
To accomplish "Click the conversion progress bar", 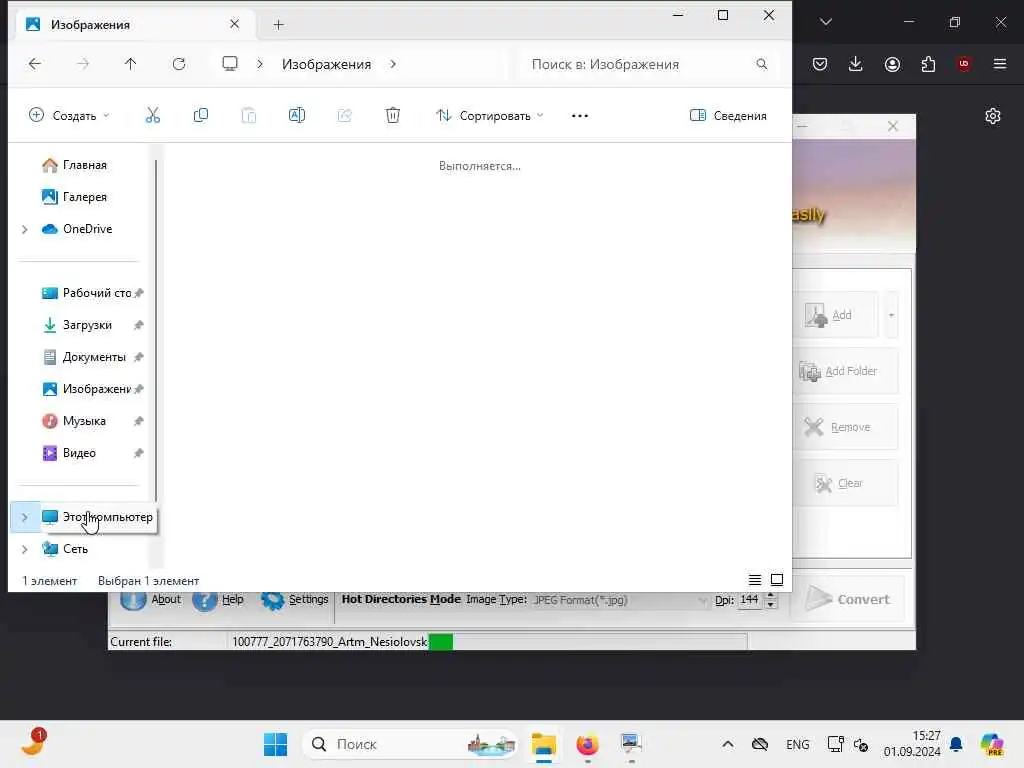I will (x=588, y=642).
